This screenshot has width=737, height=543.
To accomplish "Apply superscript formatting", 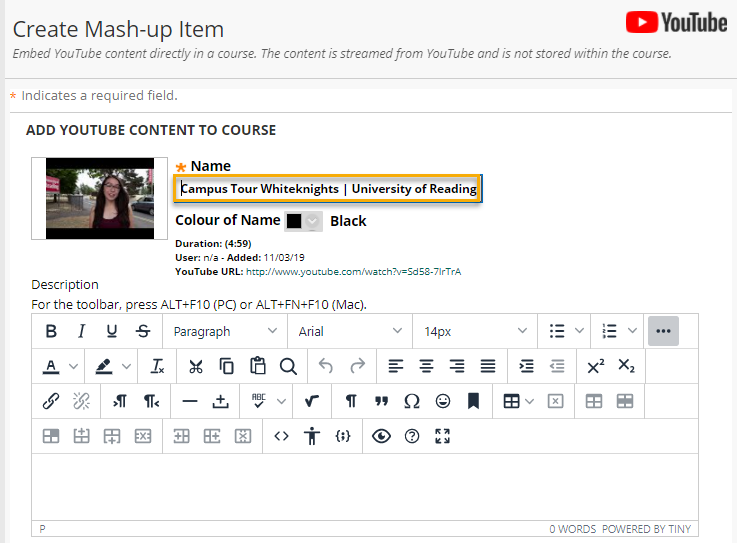I will point(596,366).
